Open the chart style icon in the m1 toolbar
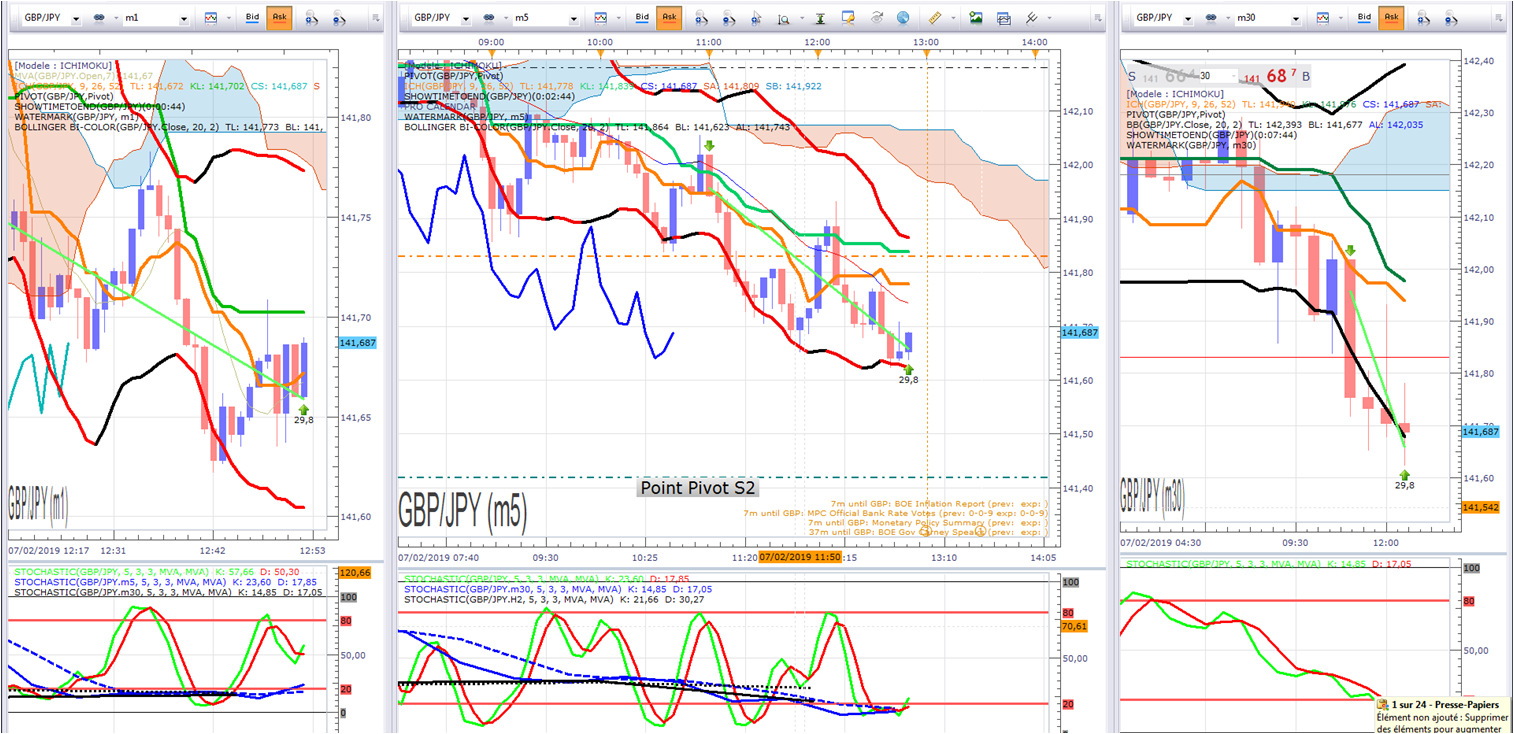The width and height of the screenshot is (1514, 734). (211, 18)
